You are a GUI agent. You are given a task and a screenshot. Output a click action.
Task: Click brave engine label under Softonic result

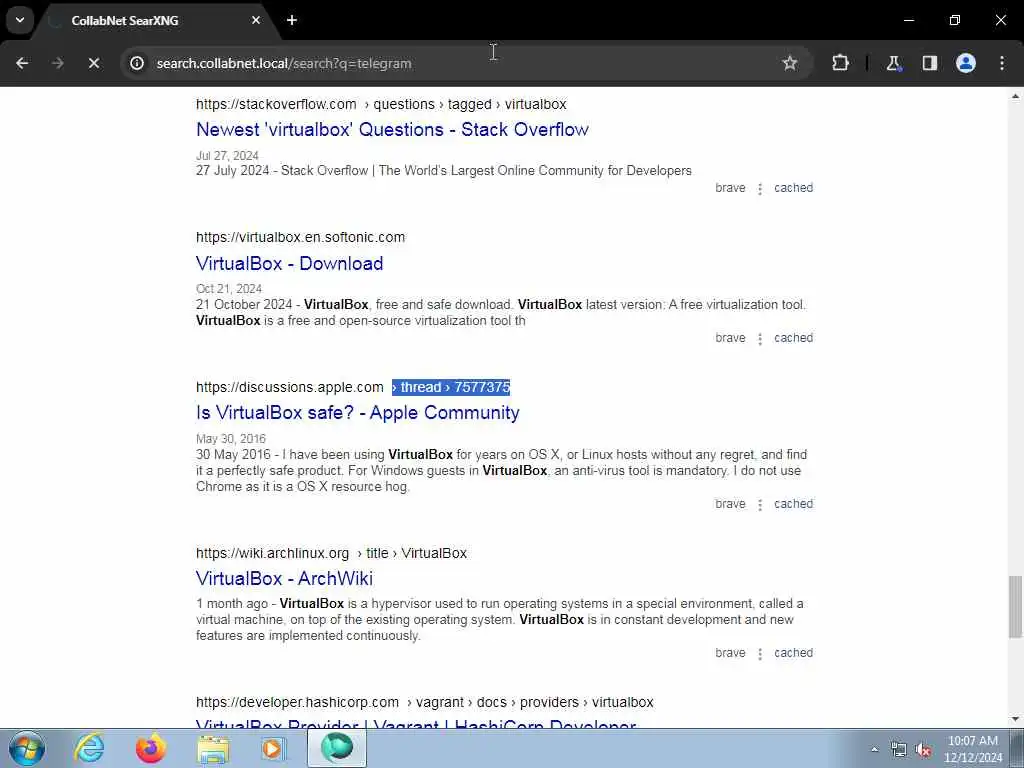coord(730,338)
